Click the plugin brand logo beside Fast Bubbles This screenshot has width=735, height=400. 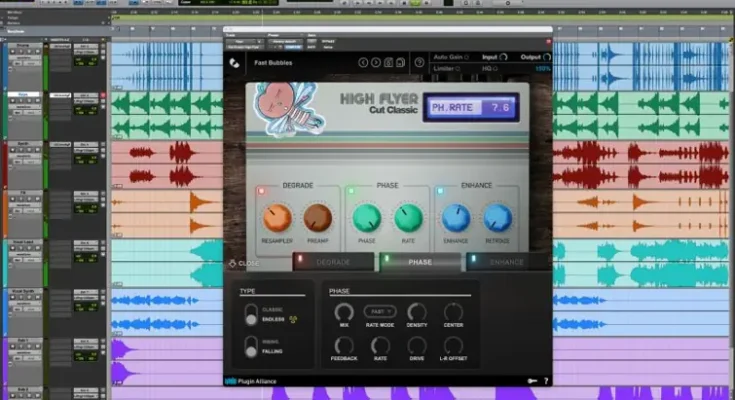point(232,63)
